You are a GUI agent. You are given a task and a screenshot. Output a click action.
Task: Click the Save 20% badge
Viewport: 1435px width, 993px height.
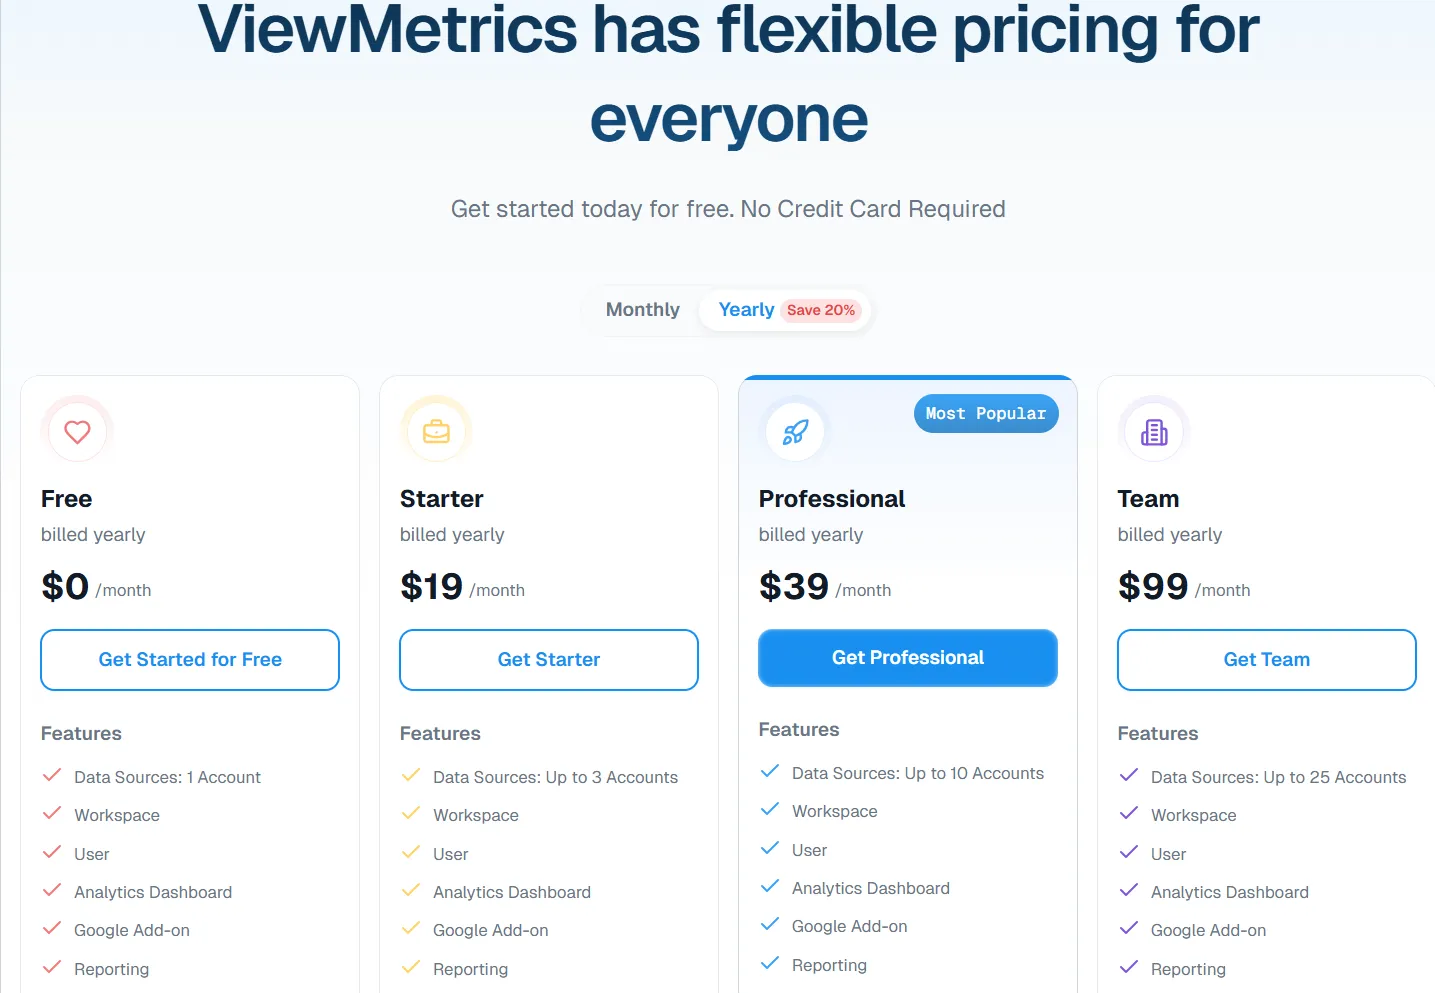(821, 310)
